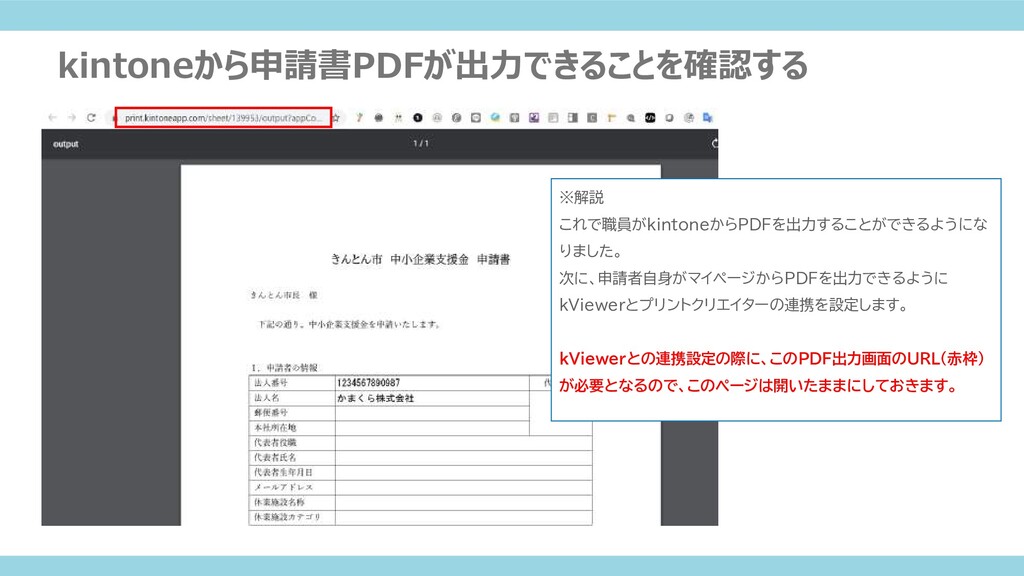Open the yellow pen-shaped extension icon

click(359, 118)
